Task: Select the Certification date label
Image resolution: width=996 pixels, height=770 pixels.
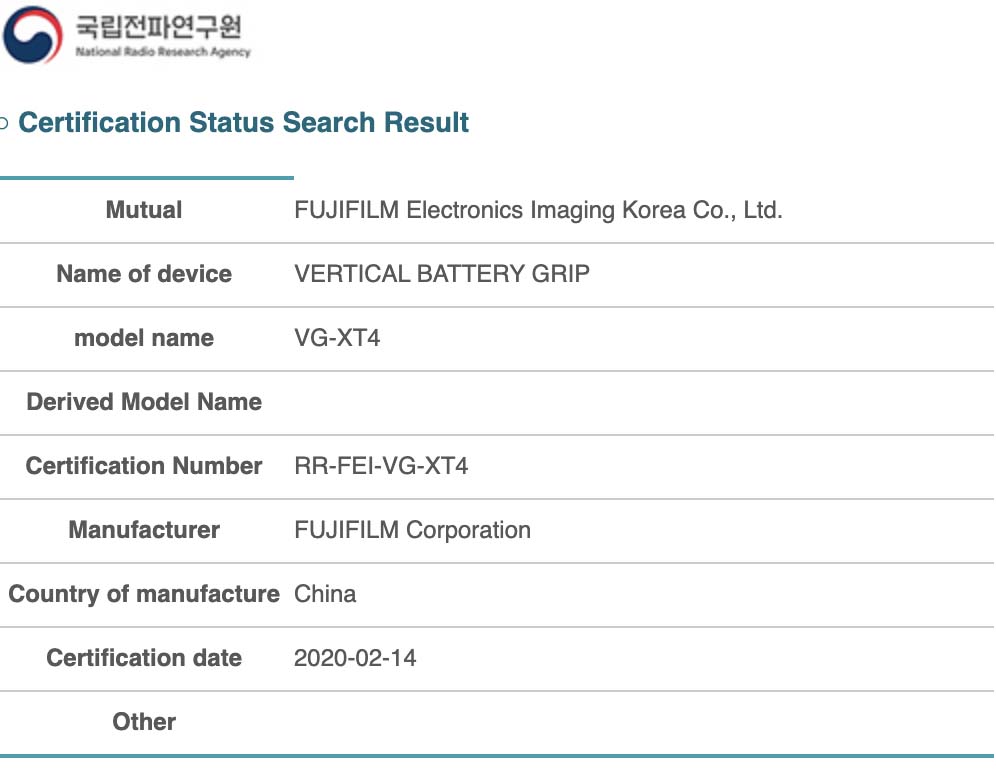Action: (x=144, y=658)
